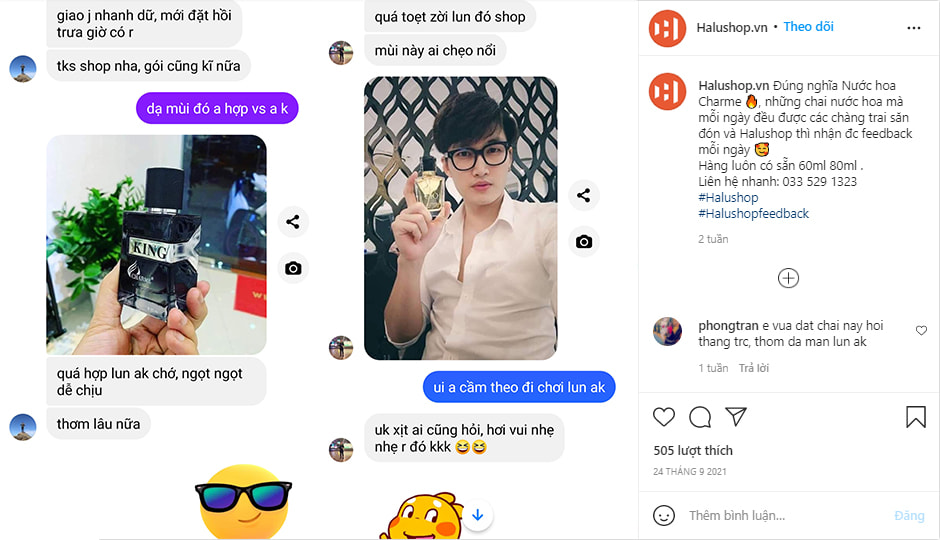Click camera icon beside King perfume photo
Screen dimensions: 940x540
pyautogui.click(x=293, y=268)
